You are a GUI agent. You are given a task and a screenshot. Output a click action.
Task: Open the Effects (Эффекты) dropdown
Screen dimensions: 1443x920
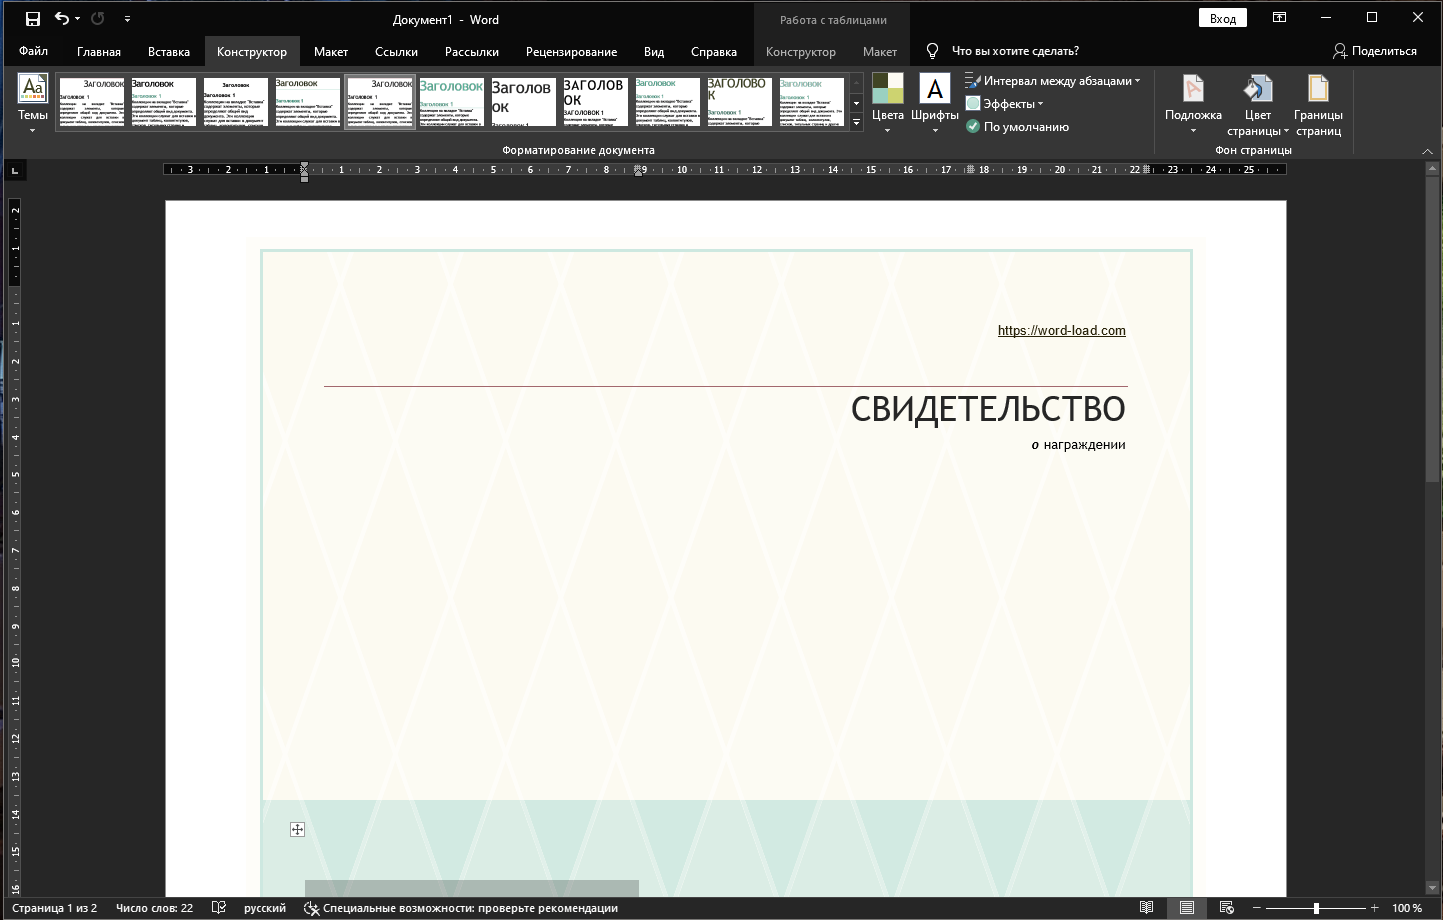click(x=1006, y=104)
